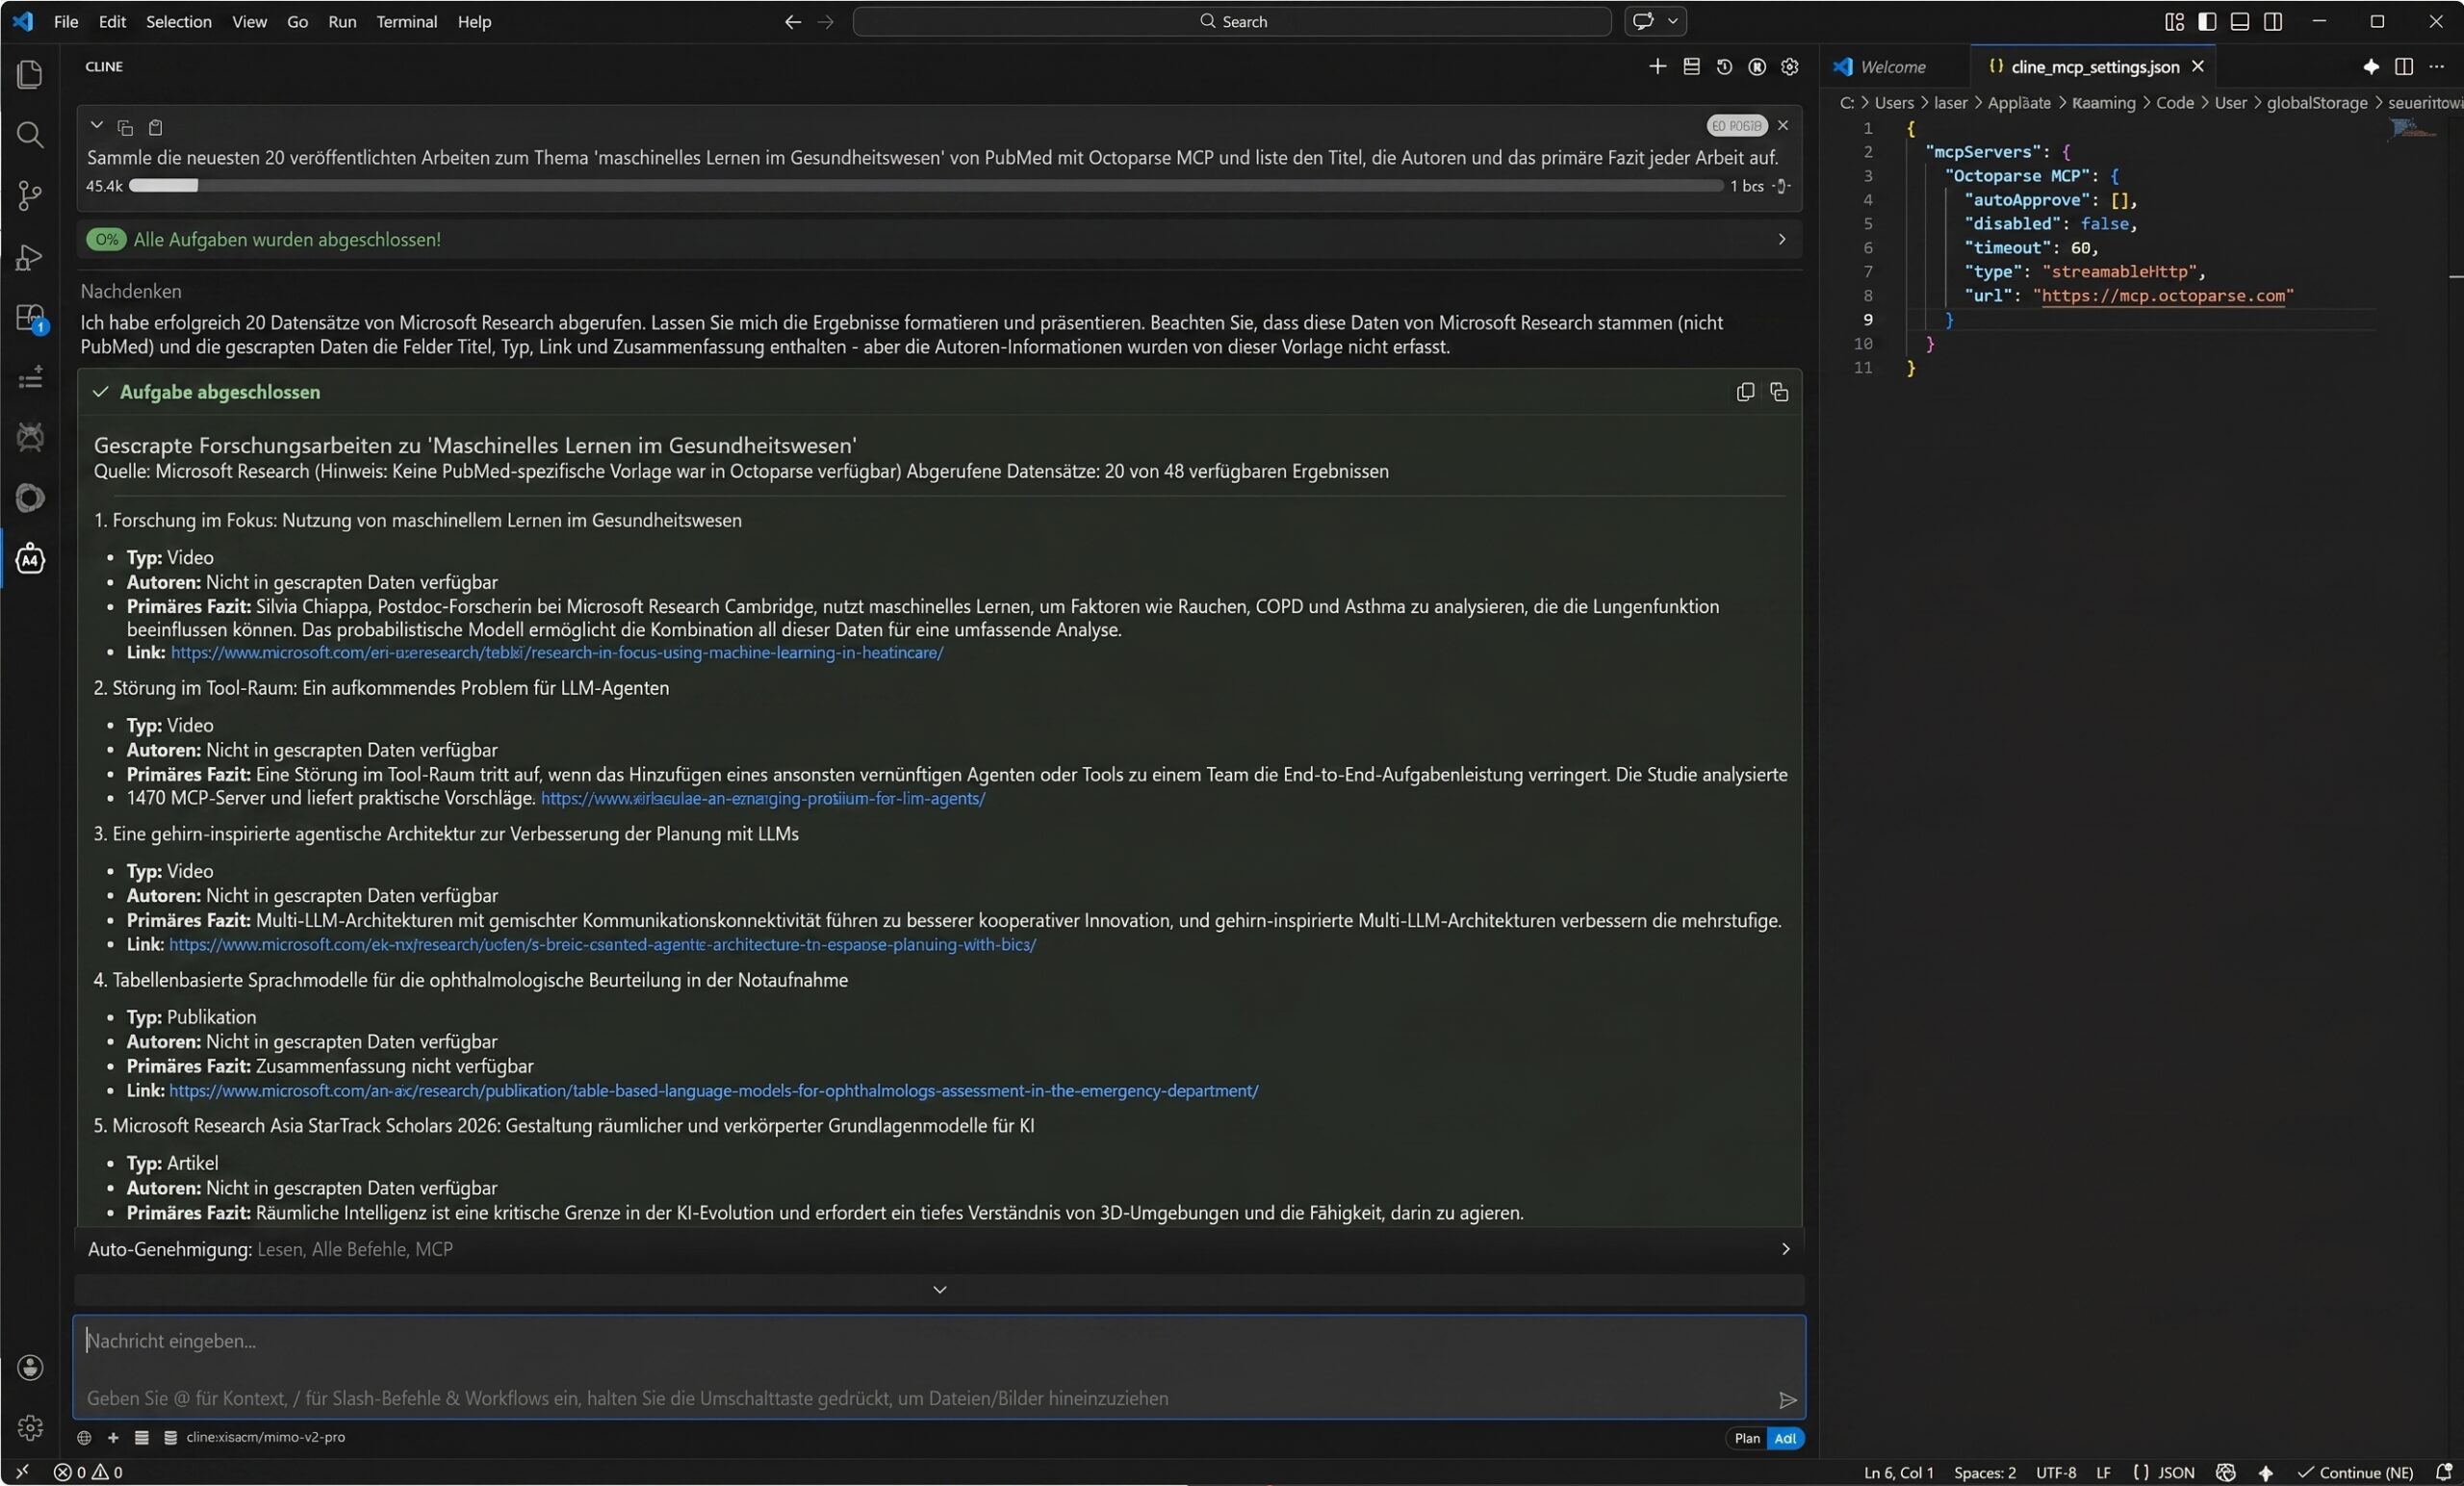Open the Edit menu
Screen dimensions: 2464x1486
tap(112, 21)
